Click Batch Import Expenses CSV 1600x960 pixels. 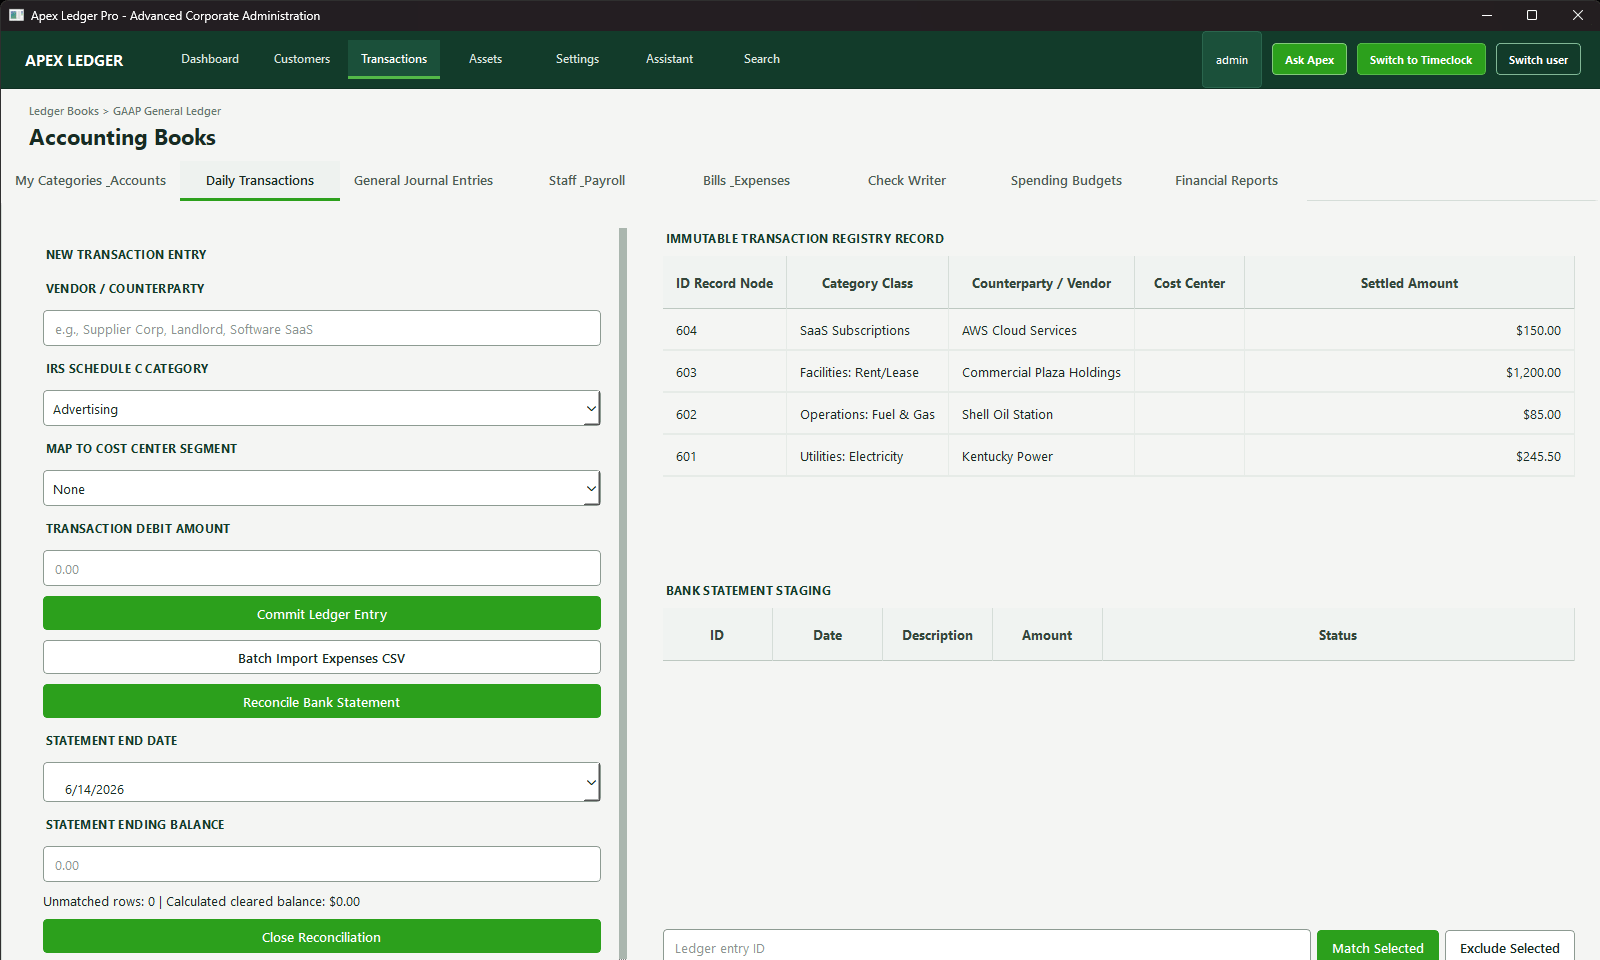click(322, 658)
